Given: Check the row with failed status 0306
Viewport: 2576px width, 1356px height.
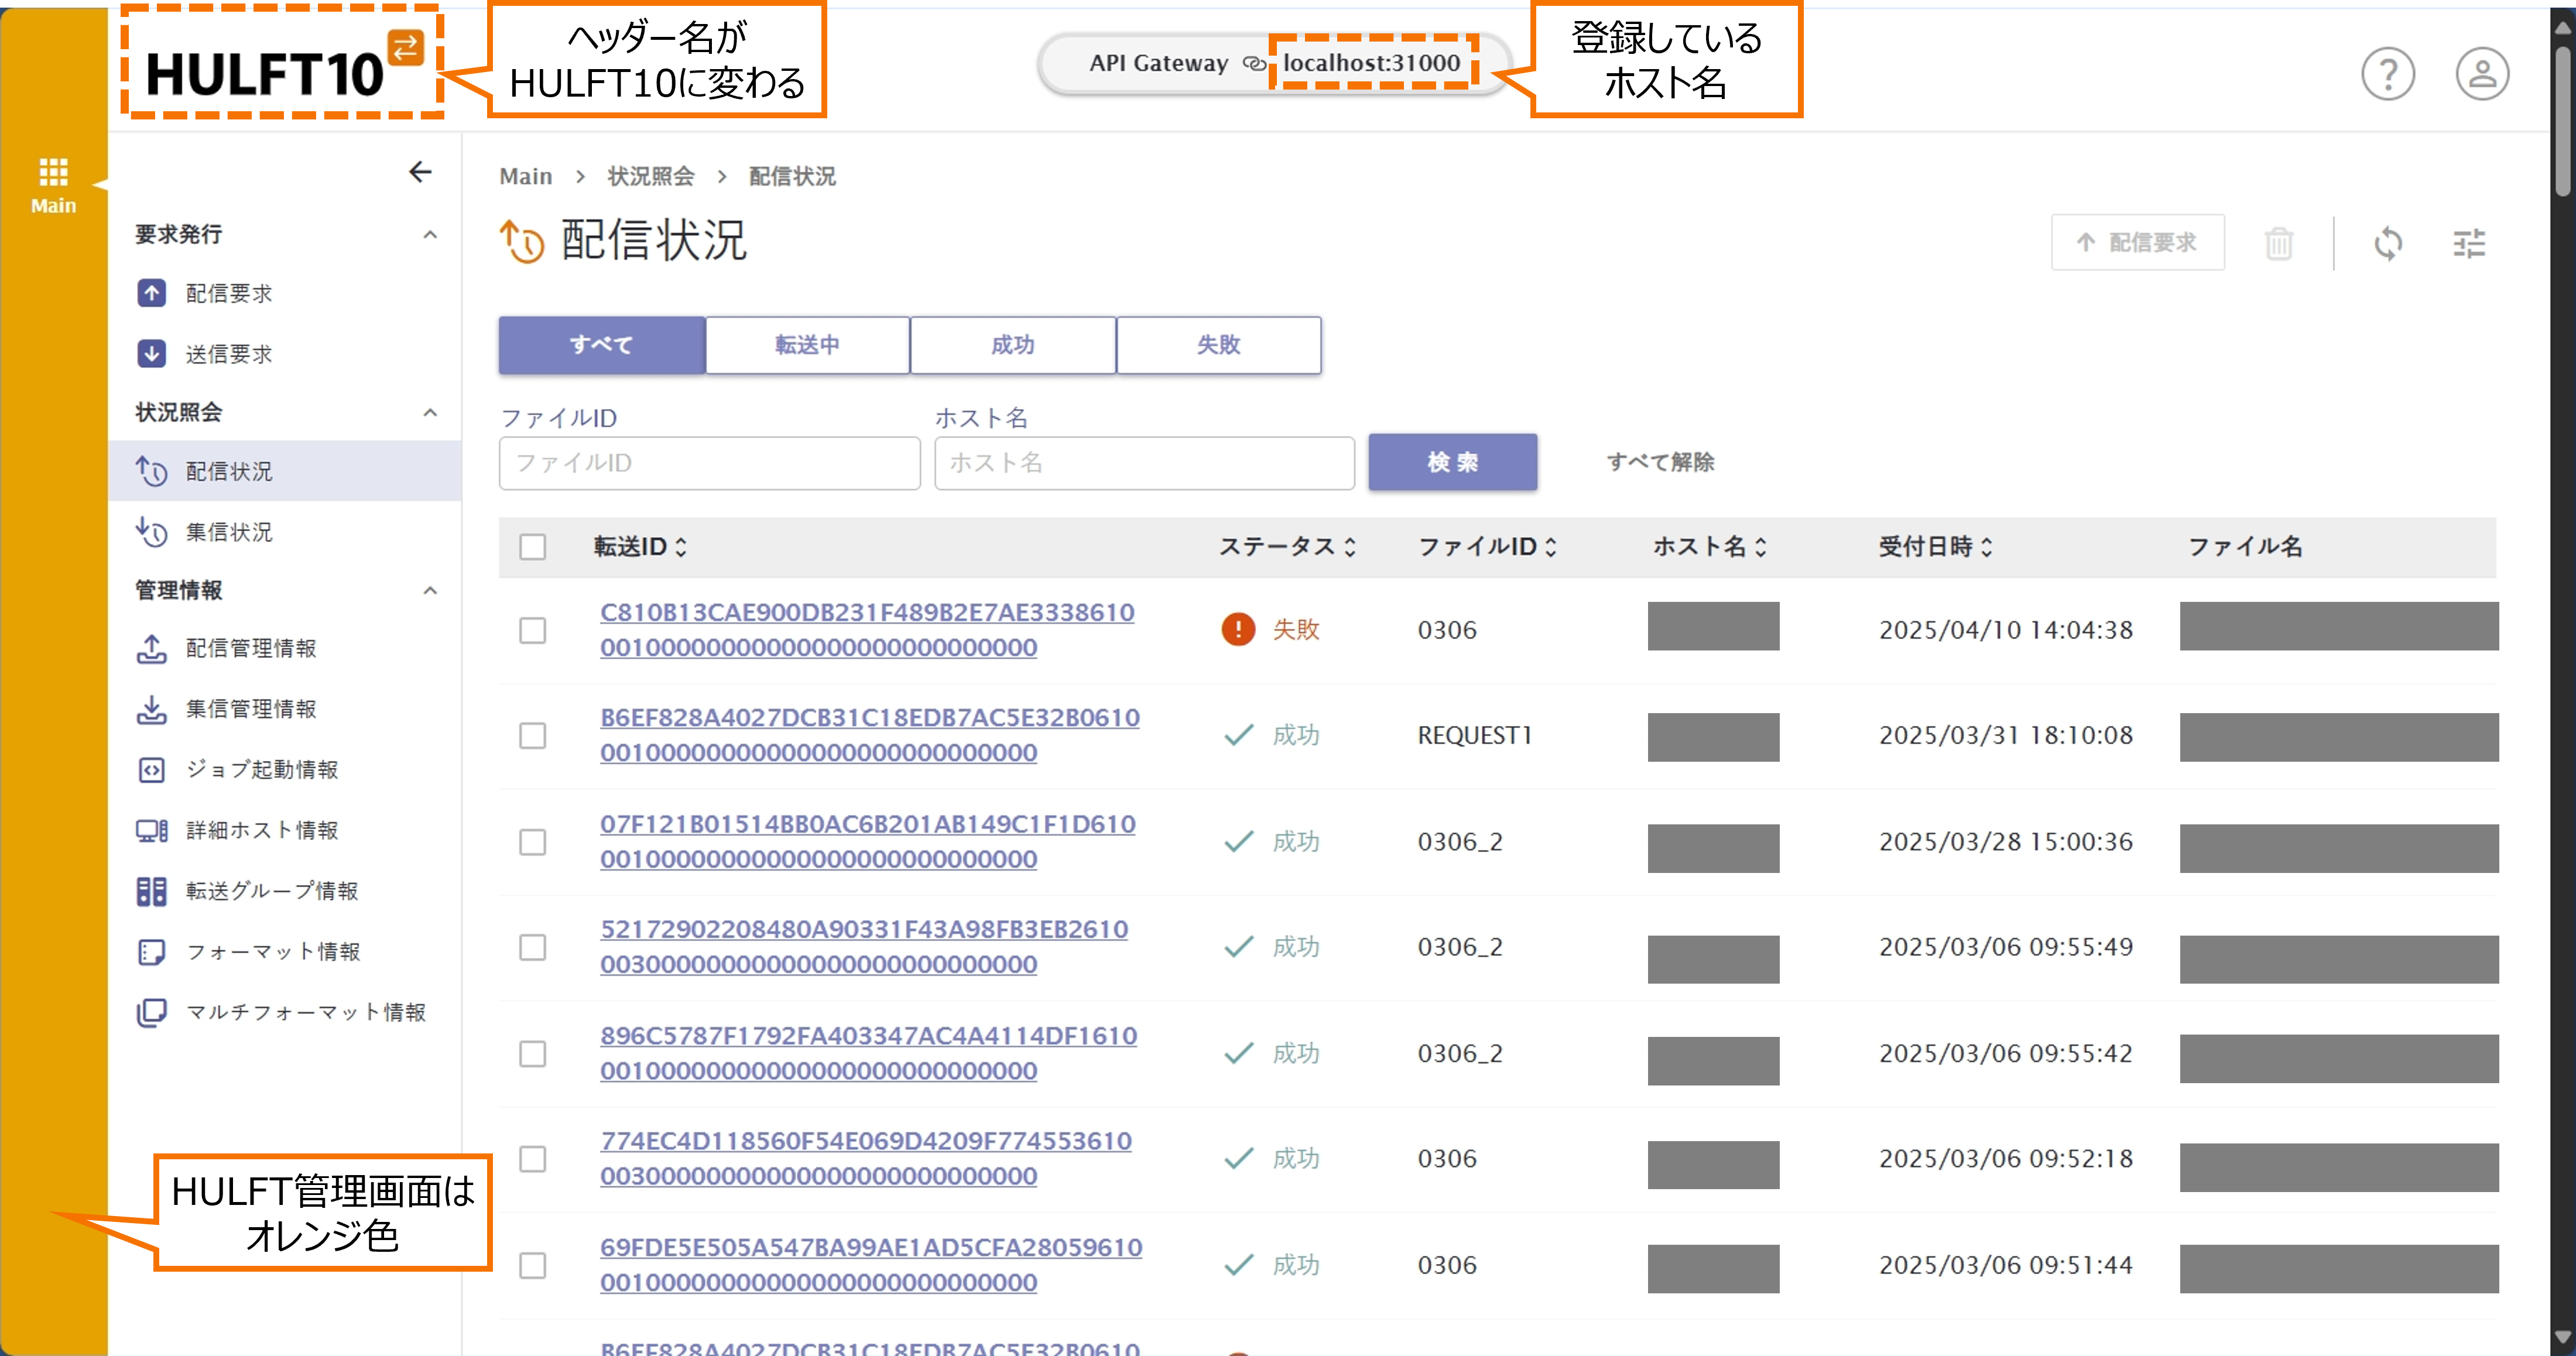Looking at the screenshot, I should 532,630.
